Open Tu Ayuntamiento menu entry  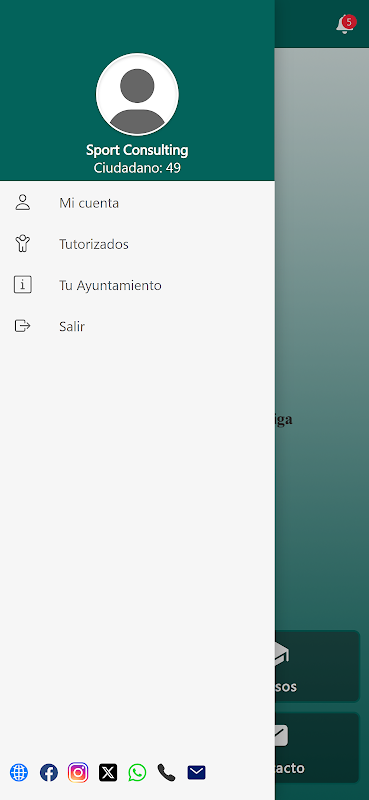137,285
